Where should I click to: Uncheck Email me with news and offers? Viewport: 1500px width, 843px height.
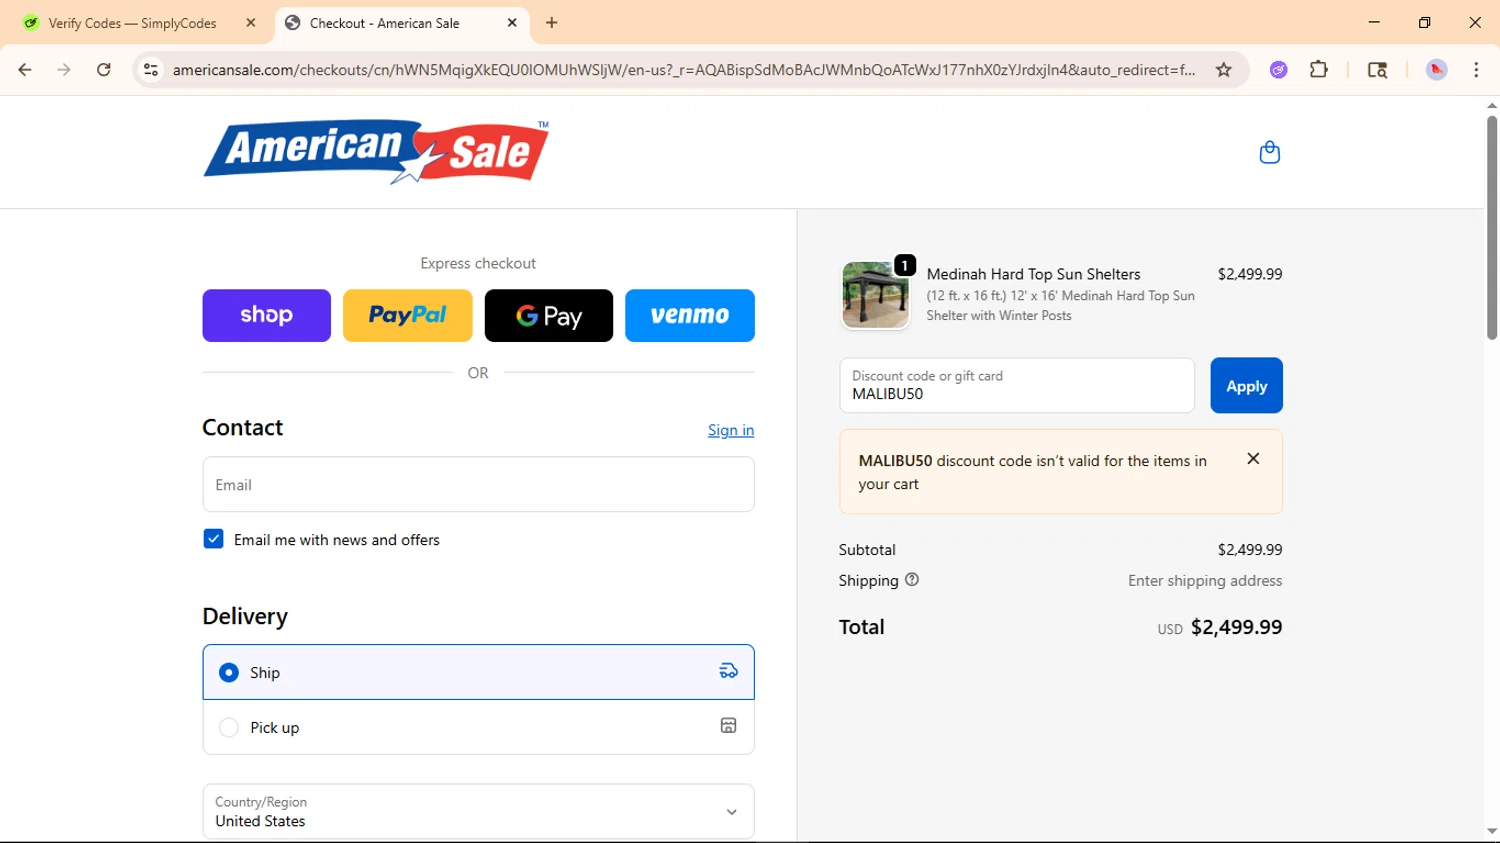coord(213,539)
